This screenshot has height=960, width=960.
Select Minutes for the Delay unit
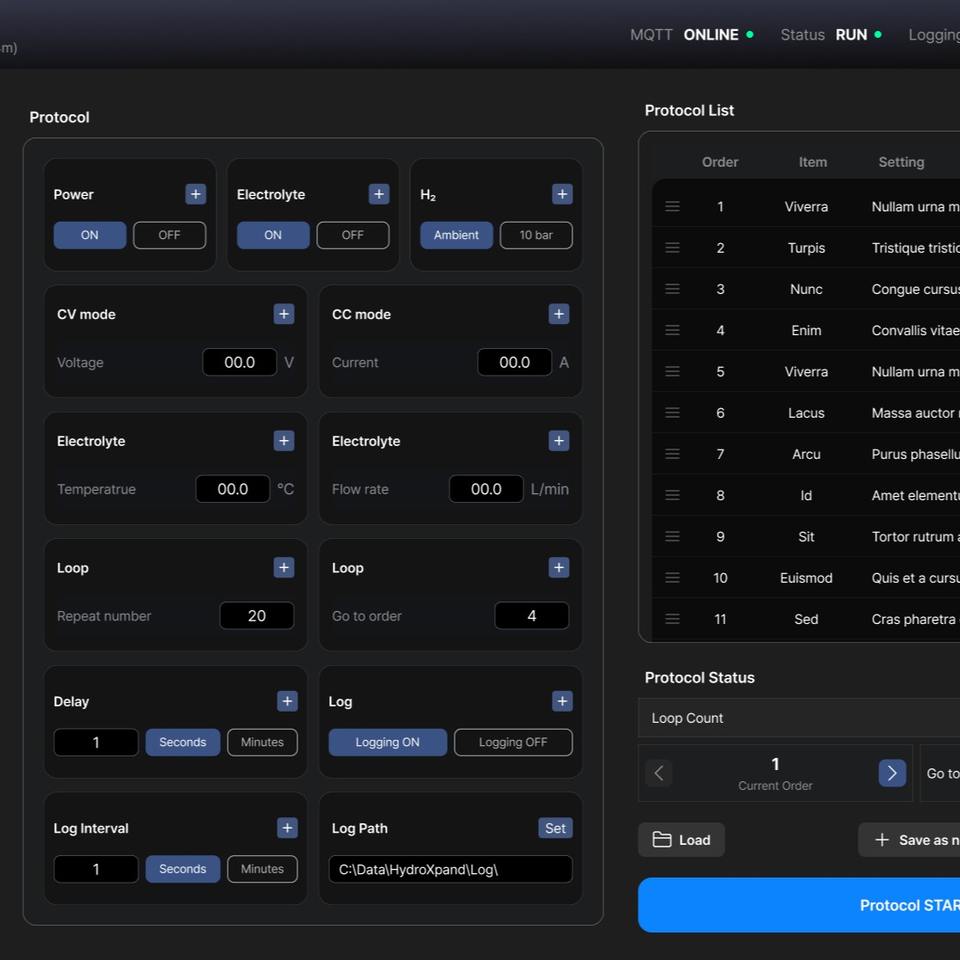coord(262,742)
